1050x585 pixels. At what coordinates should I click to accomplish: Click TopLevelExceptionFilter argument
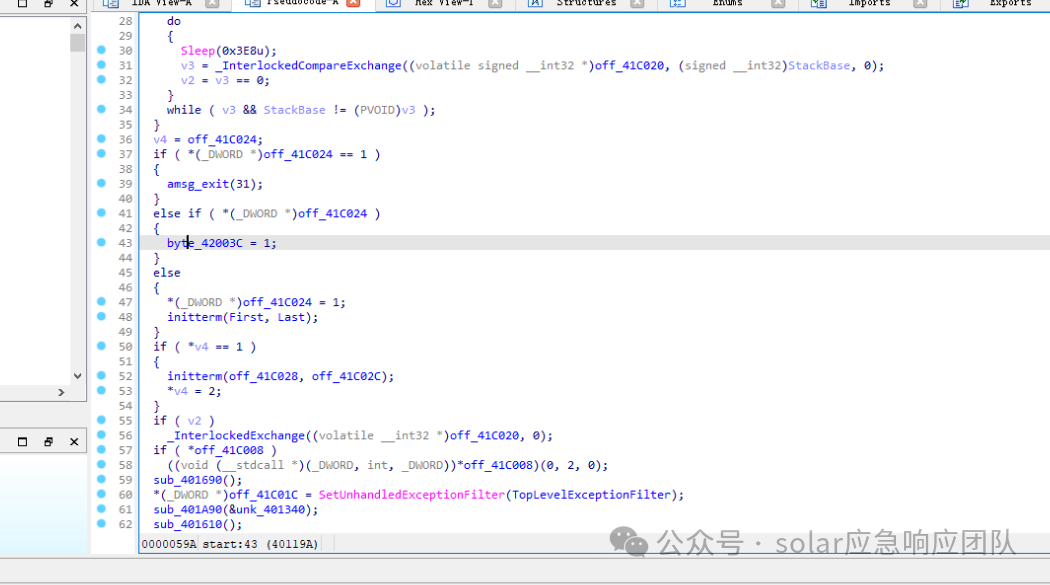click(591, 495)
